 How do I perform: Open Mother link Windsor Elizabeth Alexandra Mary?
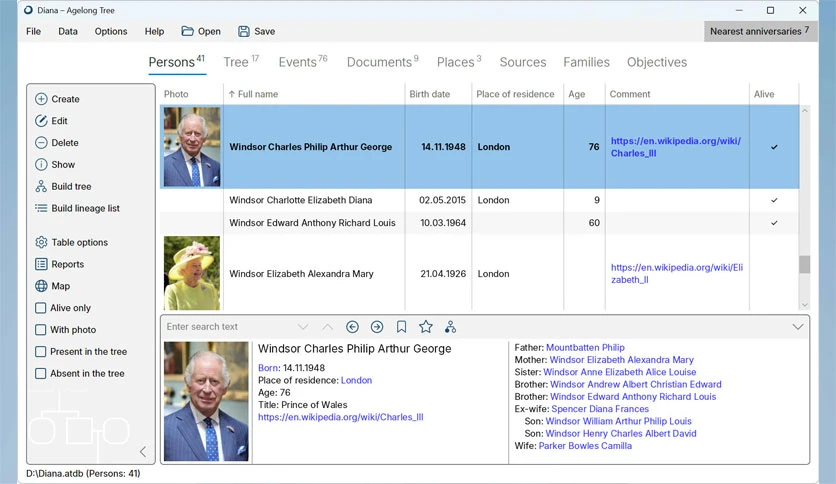tap(621, 360)
